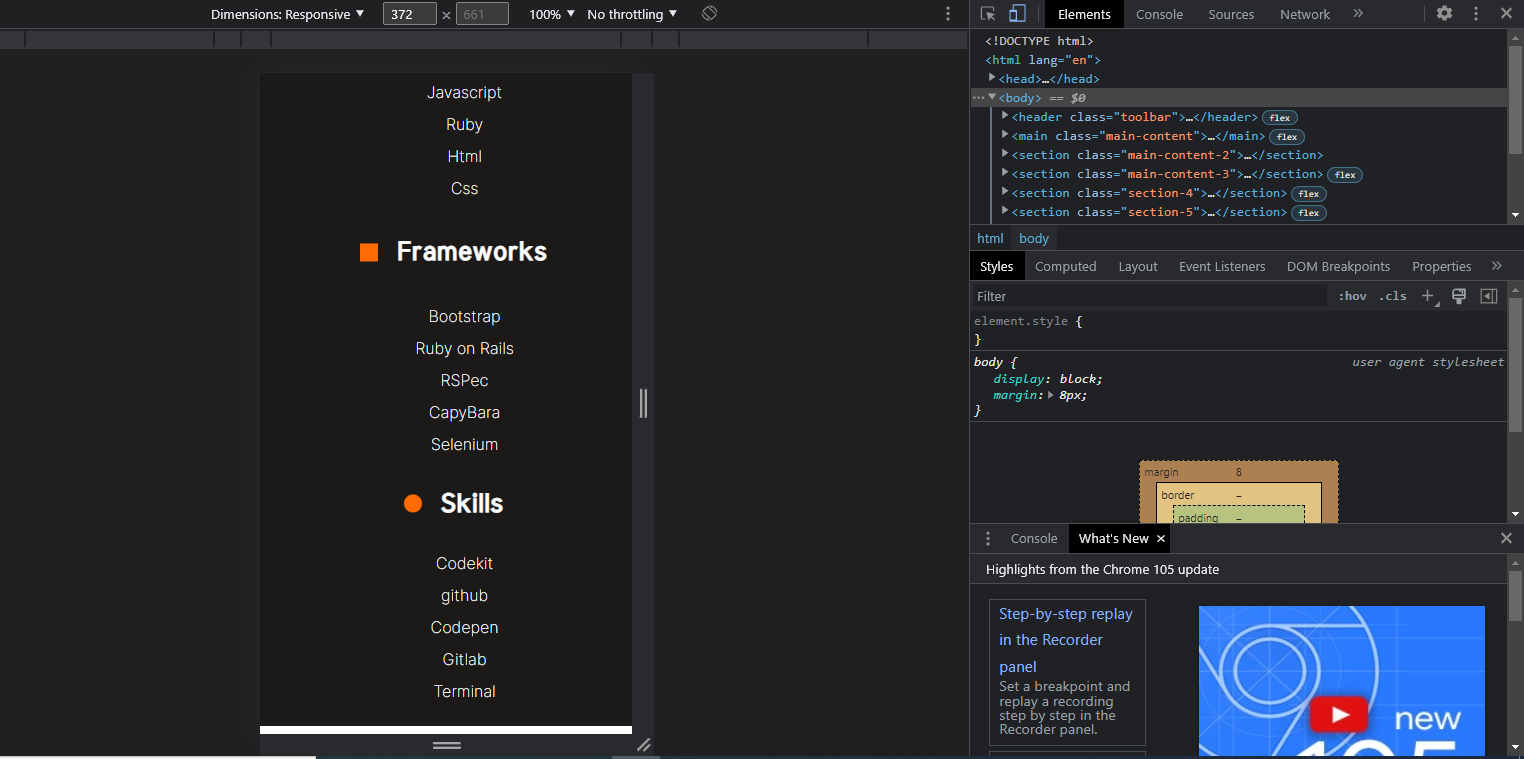Toggle element state with :hov button
The width and height of the screenshot is (1524, 759).
coord(1352,296)
